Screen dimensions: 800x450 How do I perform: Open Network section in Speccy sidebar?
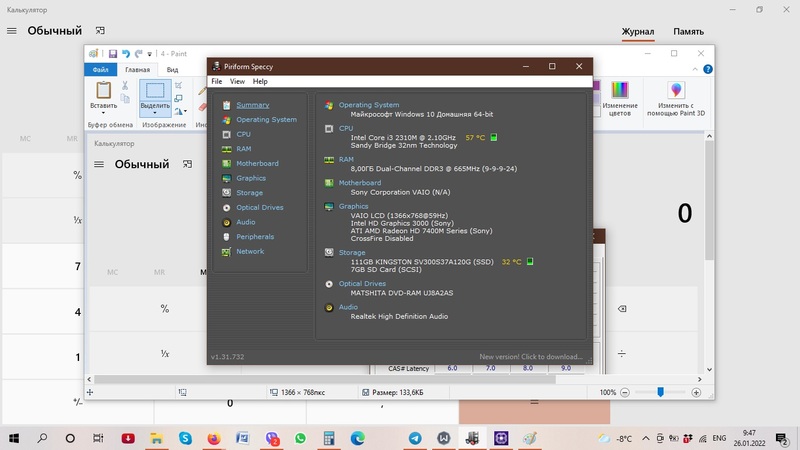coord(250,252)
